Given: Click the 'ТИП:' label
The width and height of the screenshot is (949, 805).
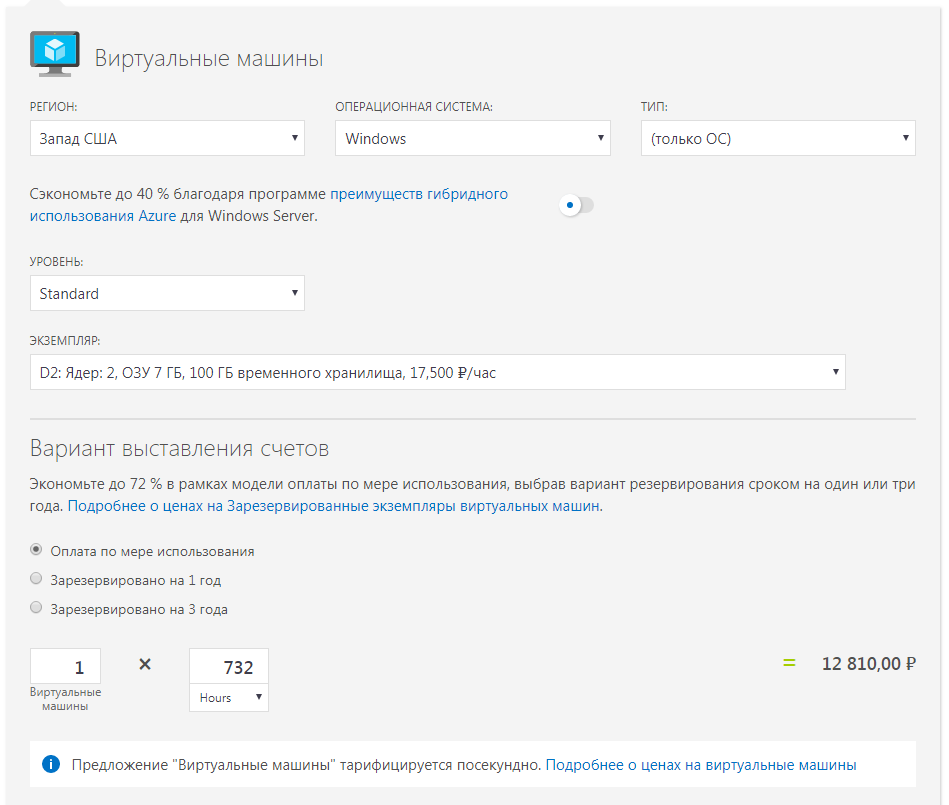Looking at the screenshot, I should [654, 107].
